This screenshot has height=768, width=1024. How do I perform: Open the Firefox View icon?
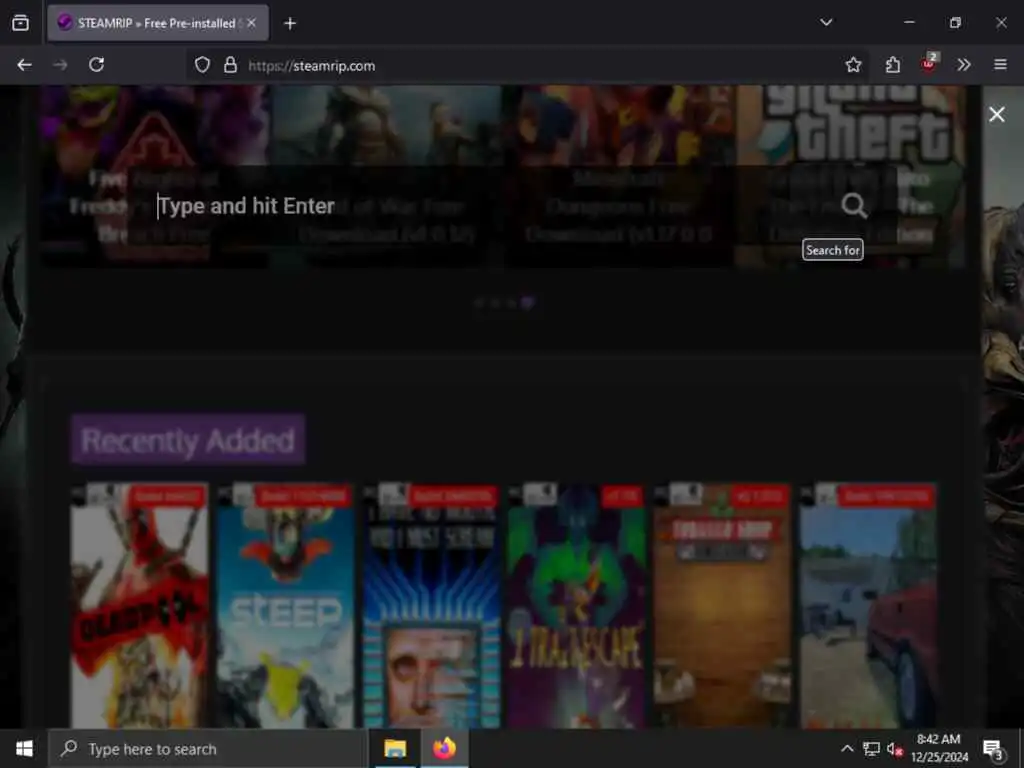tap(20, 23)
